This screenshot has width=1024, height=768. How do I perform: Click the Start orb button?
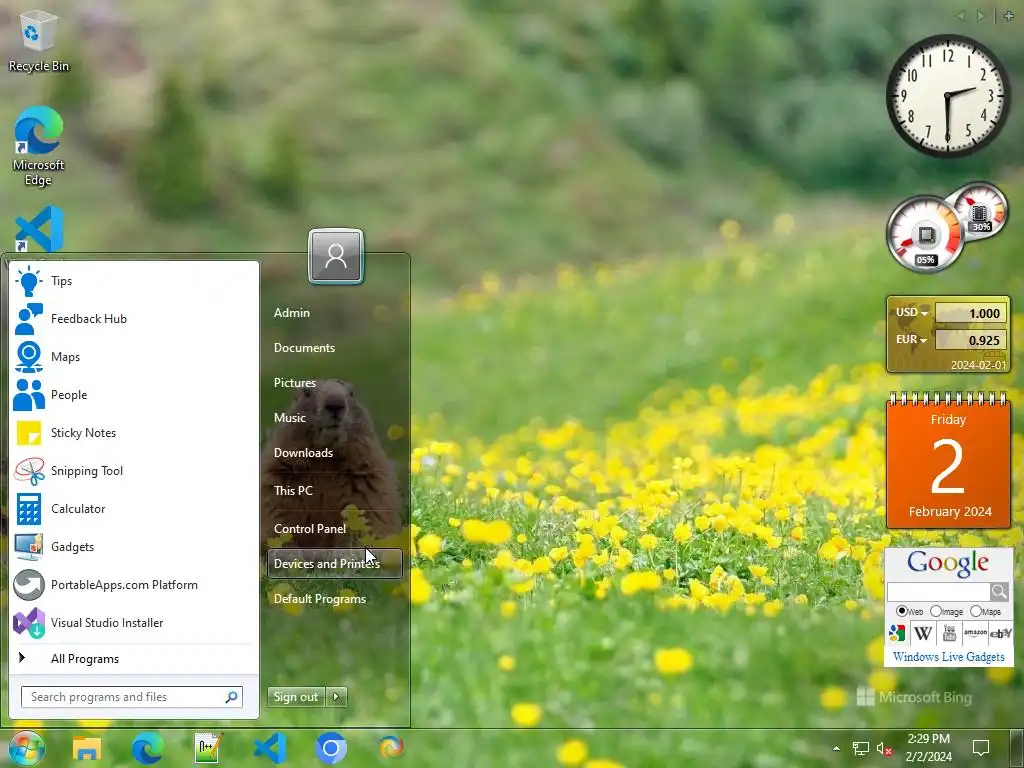[27, 748]
